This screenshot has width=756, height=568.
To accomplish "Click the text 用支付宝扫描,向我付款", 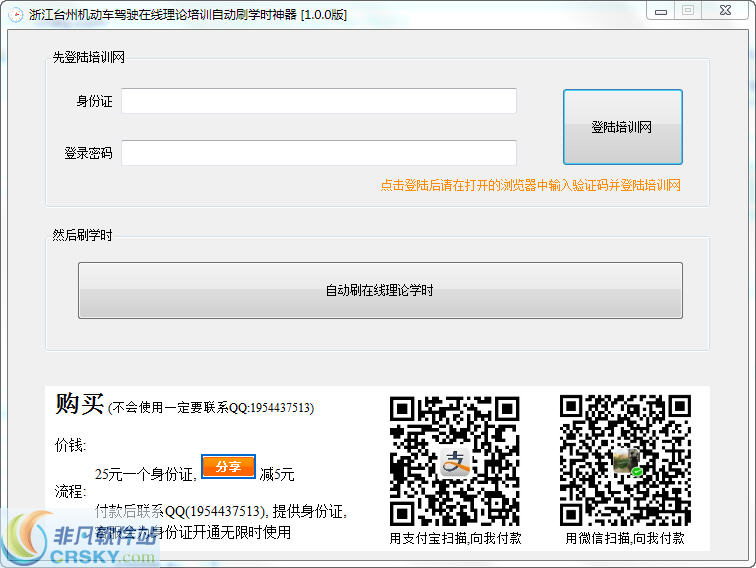I will pos(455,538).
